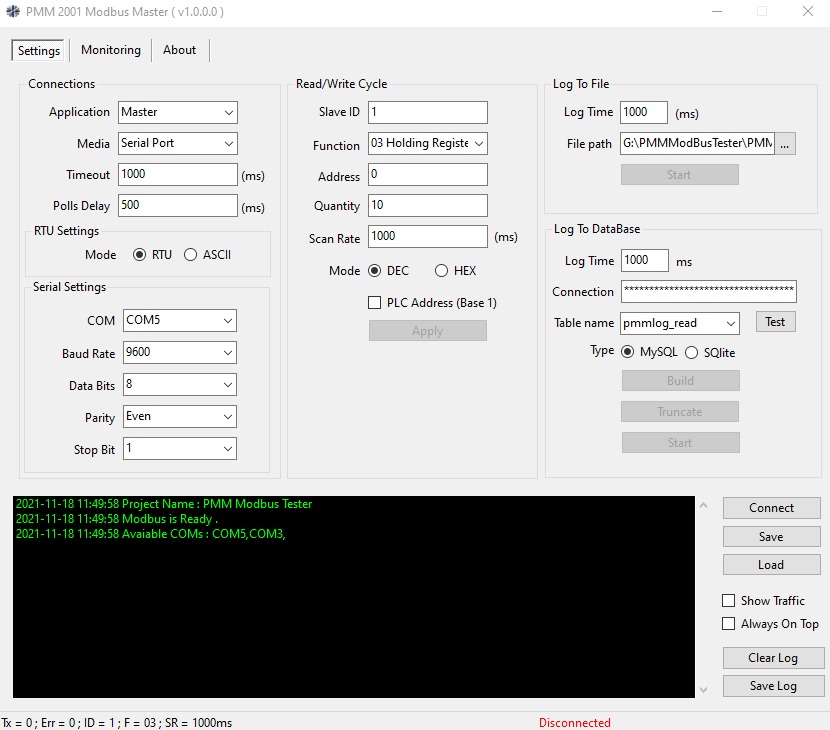The height and width of the screenshot is (730, 830).
Task: Choose HEX display mode
Action: coord(441,271)
